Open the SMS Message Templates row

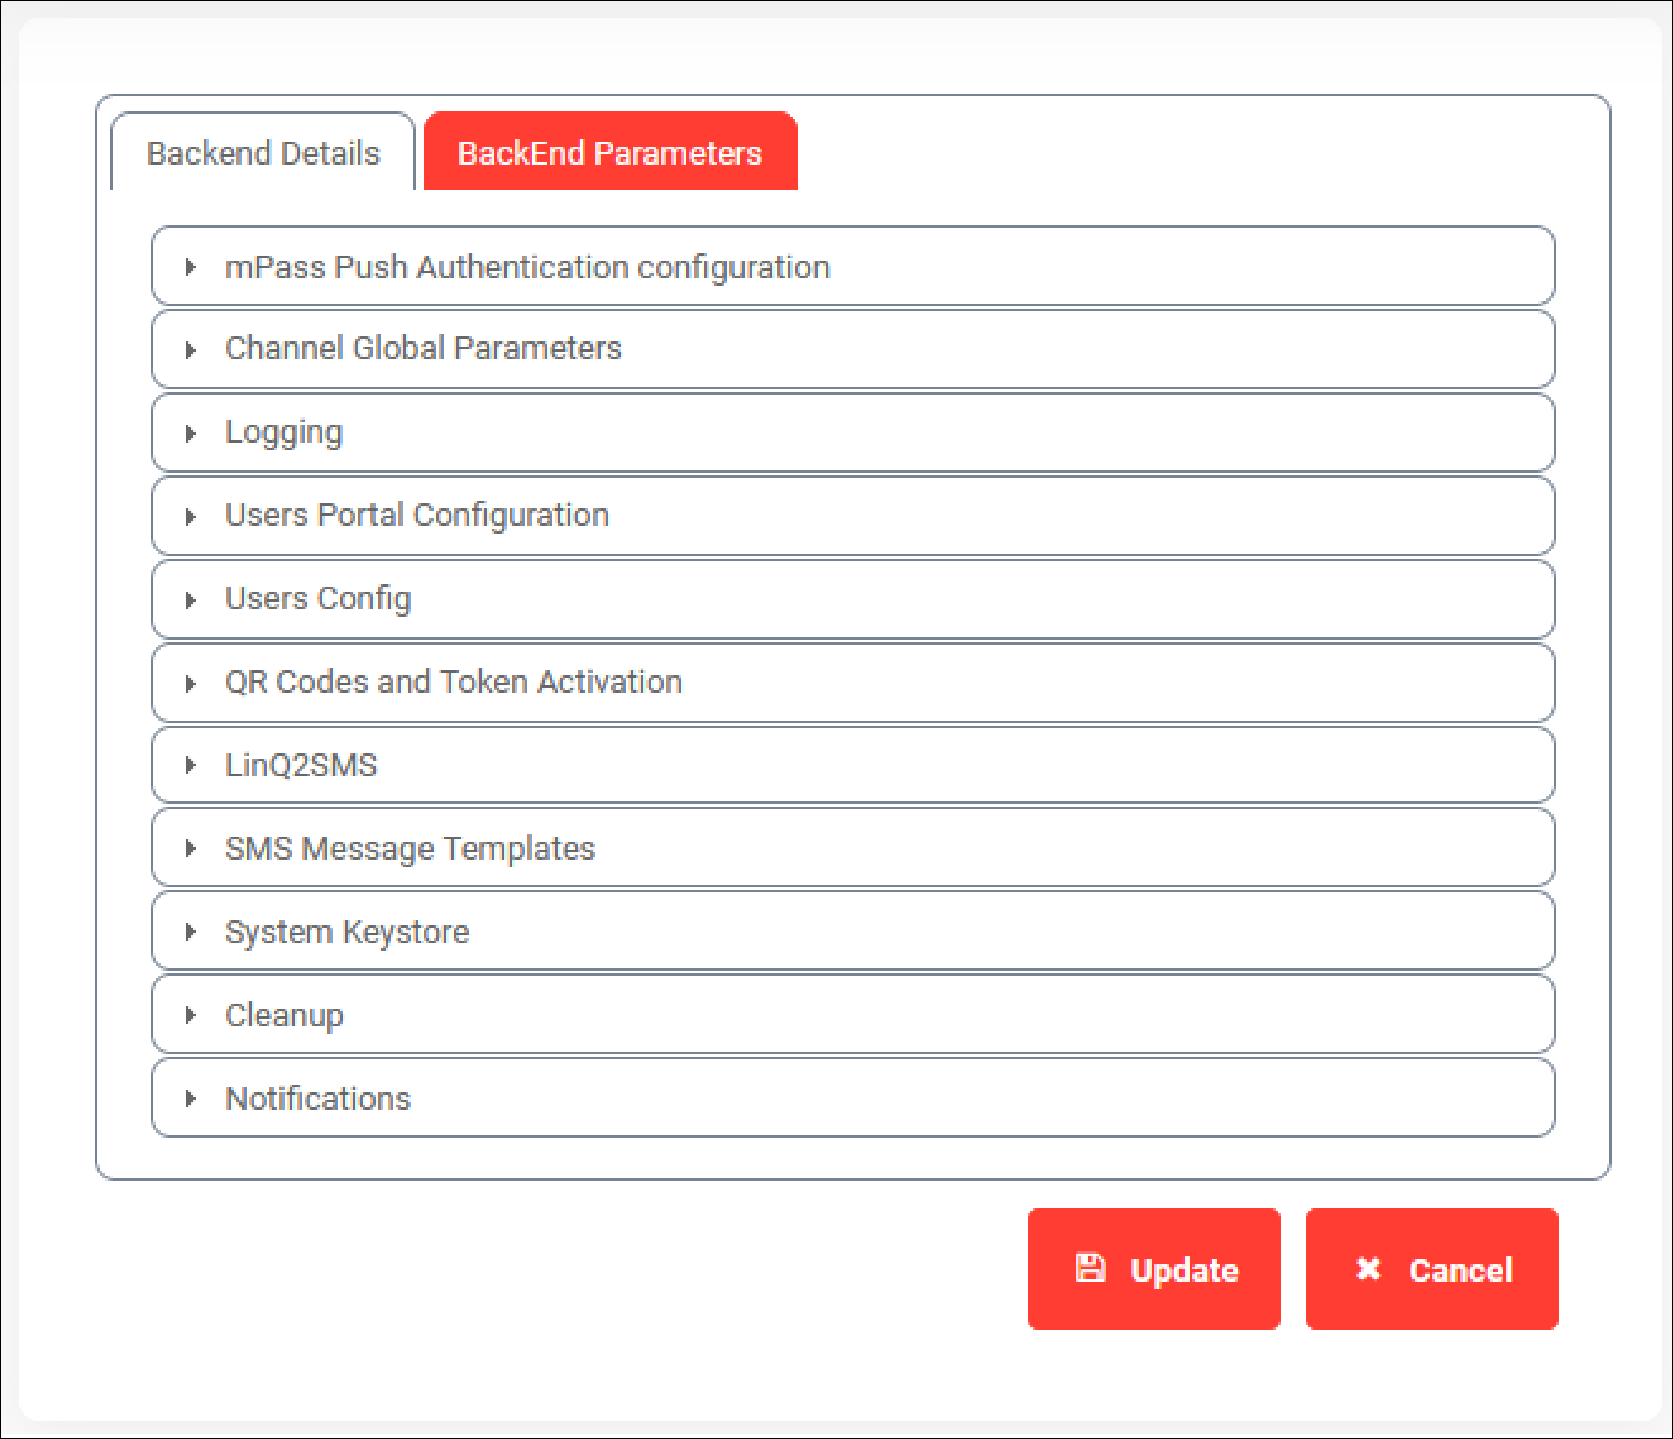tap(853, 848)
